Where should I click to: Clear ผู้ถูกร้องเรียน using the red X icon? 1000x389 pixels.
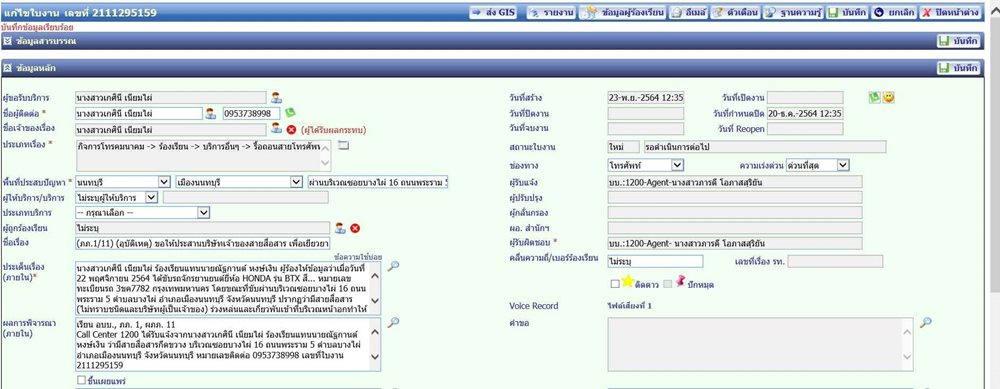pyautogui.click(x=355, y=228)
